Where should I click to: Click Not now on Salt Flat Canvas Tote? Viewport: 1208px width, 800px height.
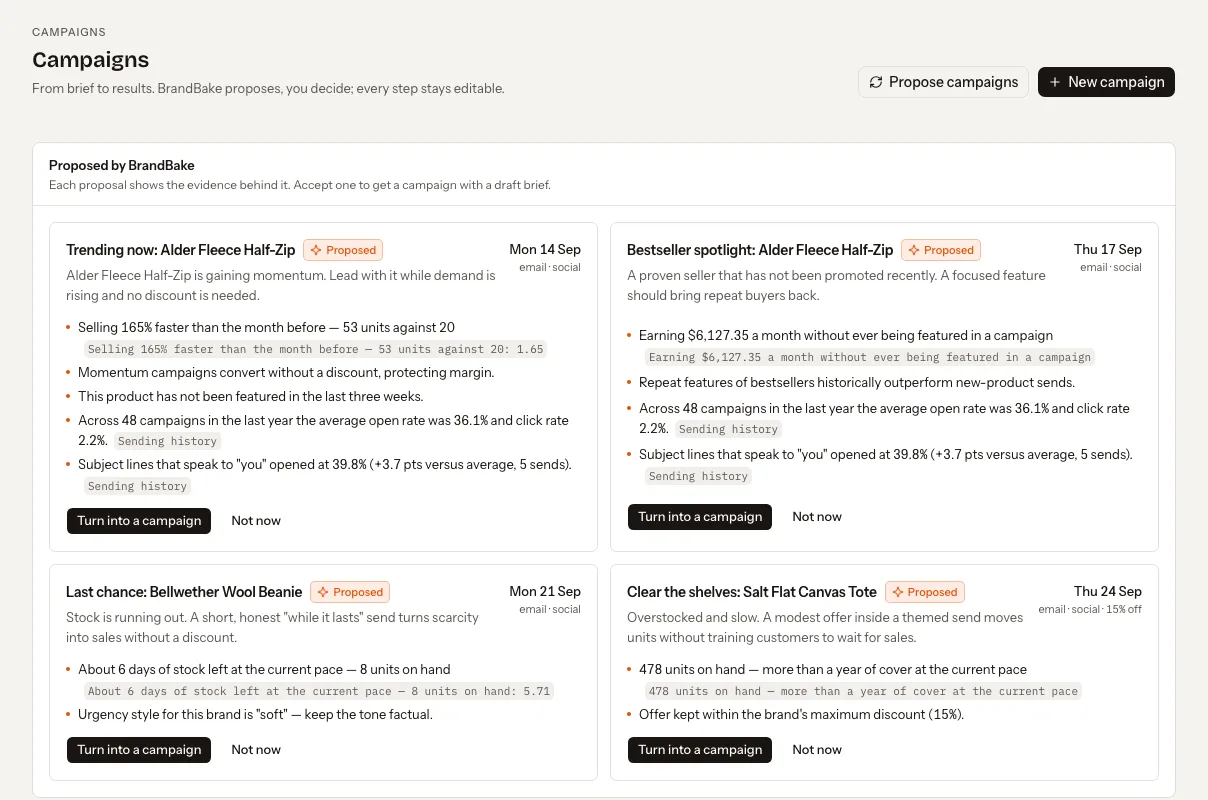click(x=817, y=750)
